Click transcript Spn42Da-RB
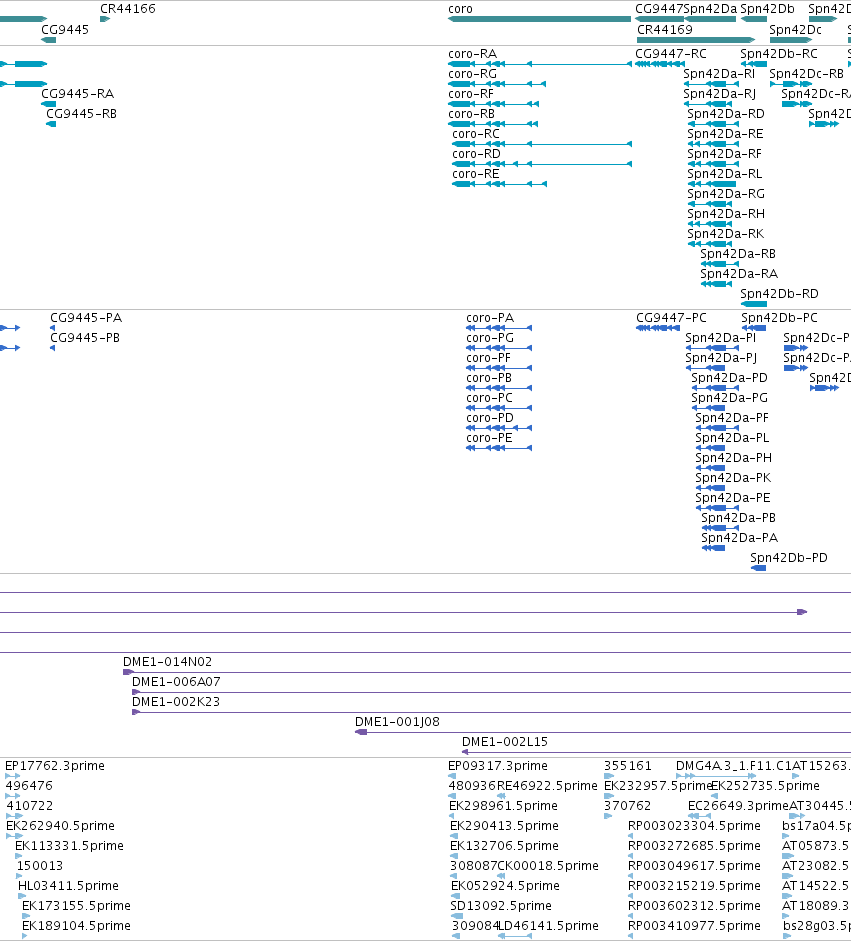 click(x=738, y=253)
